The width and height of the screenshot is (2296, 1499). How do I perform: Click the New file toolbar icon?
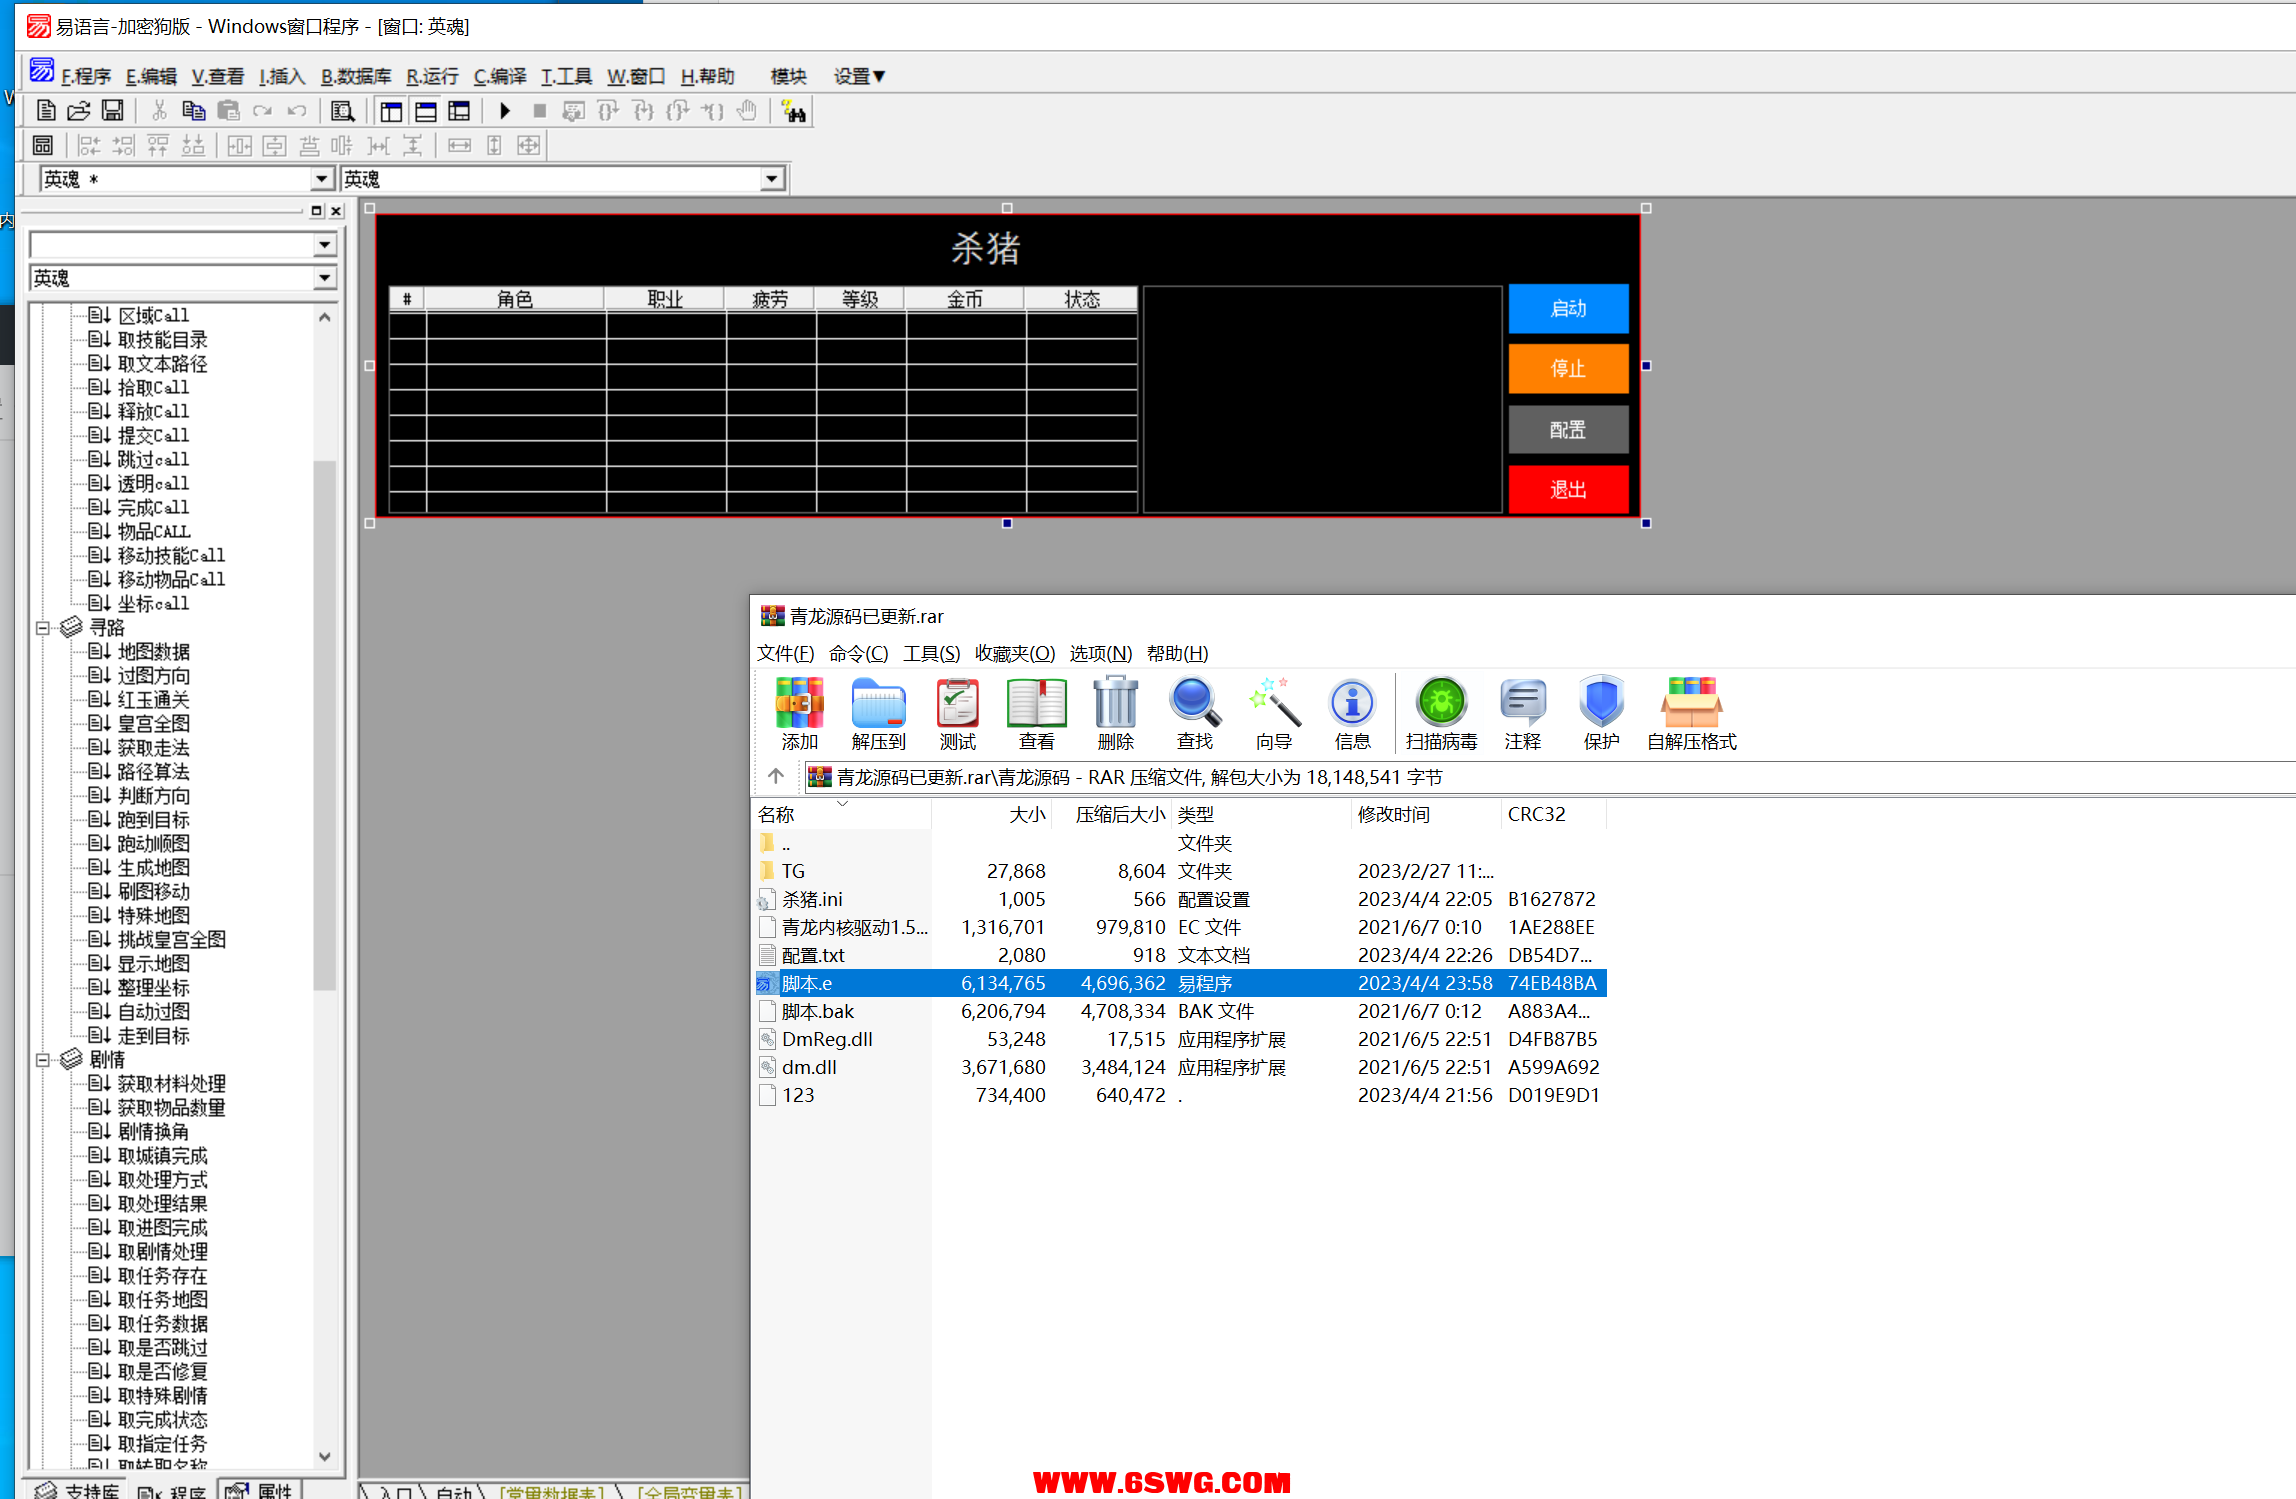point(46,111)
